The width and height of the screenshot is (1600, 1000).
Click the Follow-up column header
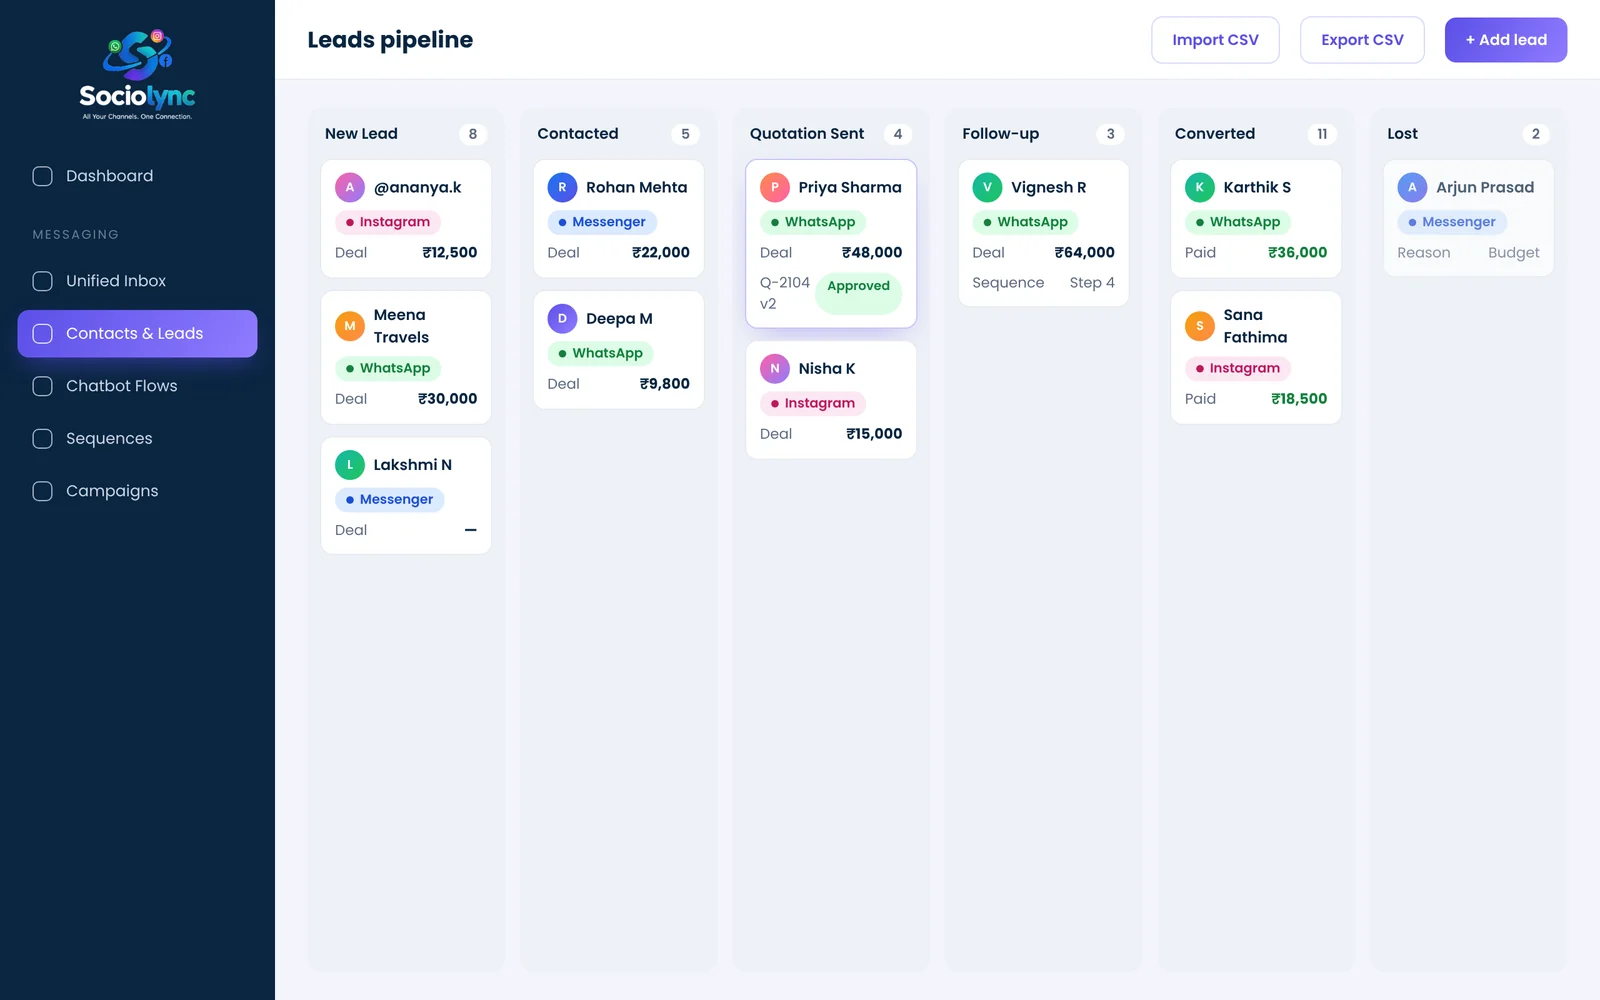point(1000,134)
